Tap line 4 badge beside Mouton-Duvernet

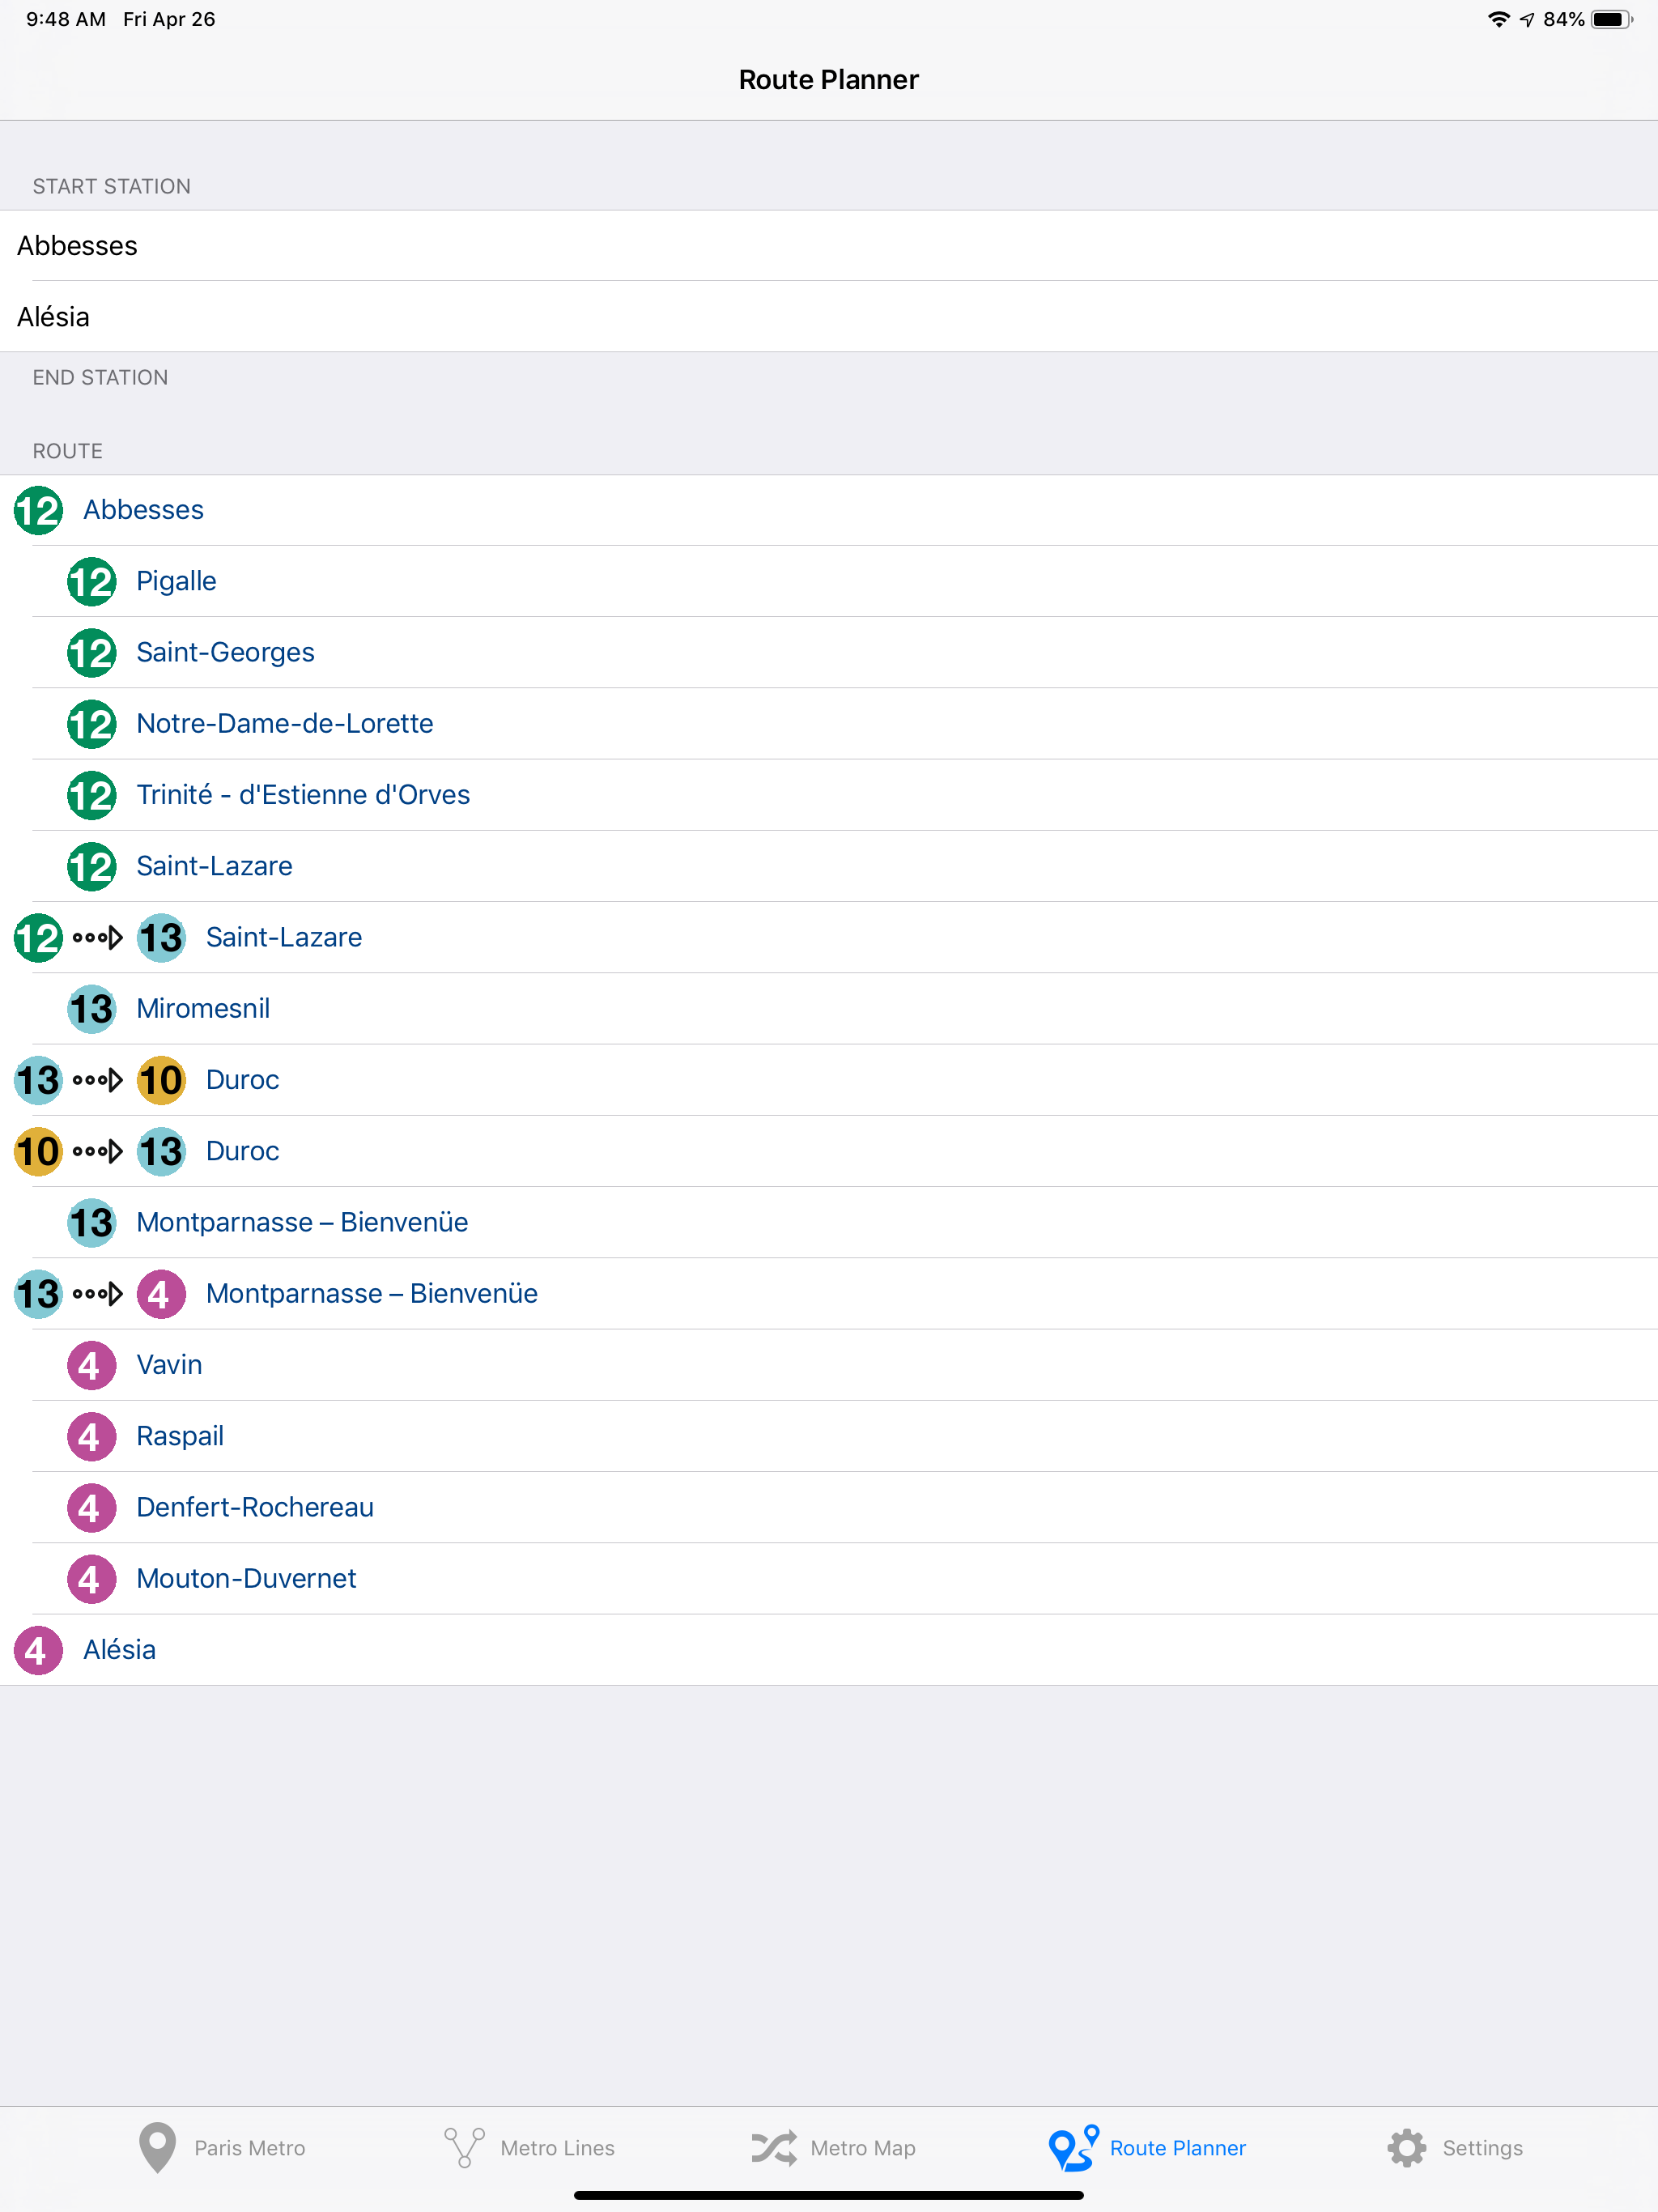[x=91, y=1579]
